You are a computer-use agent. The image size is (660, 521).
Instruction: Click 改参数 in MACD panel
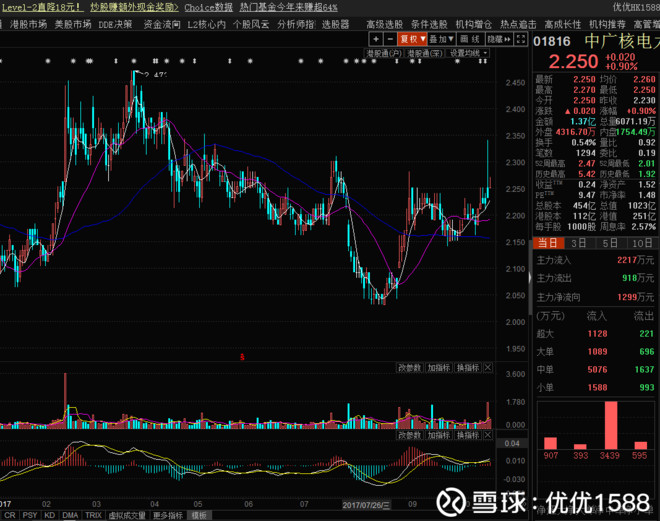click(410, 435)
